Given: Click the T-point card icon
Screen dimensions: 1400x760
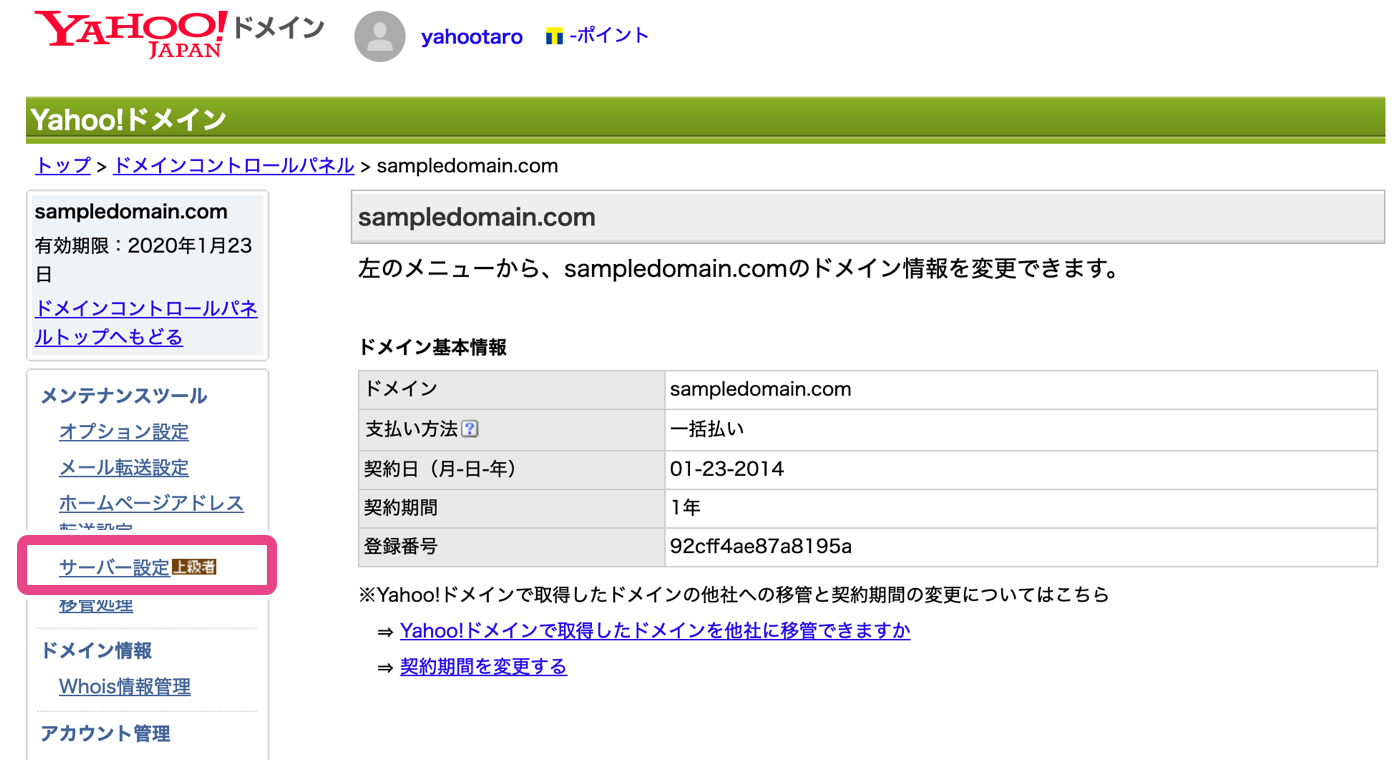Looking at the screenshot, I should (555, 37).
